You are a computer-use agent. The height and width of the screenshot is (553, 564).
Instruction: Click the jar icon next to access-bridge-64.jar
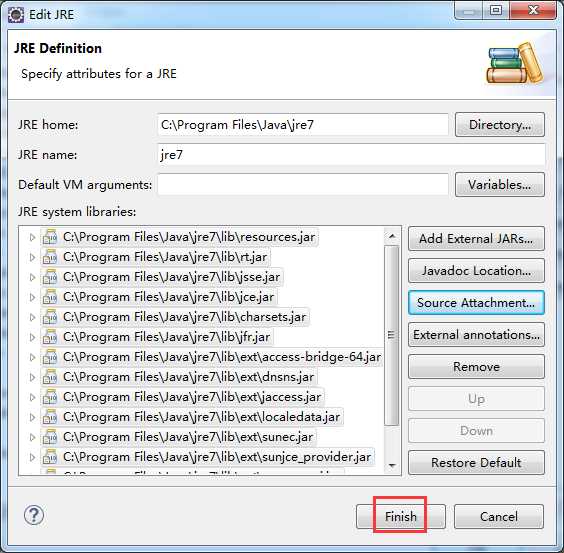tap(50, 357)
